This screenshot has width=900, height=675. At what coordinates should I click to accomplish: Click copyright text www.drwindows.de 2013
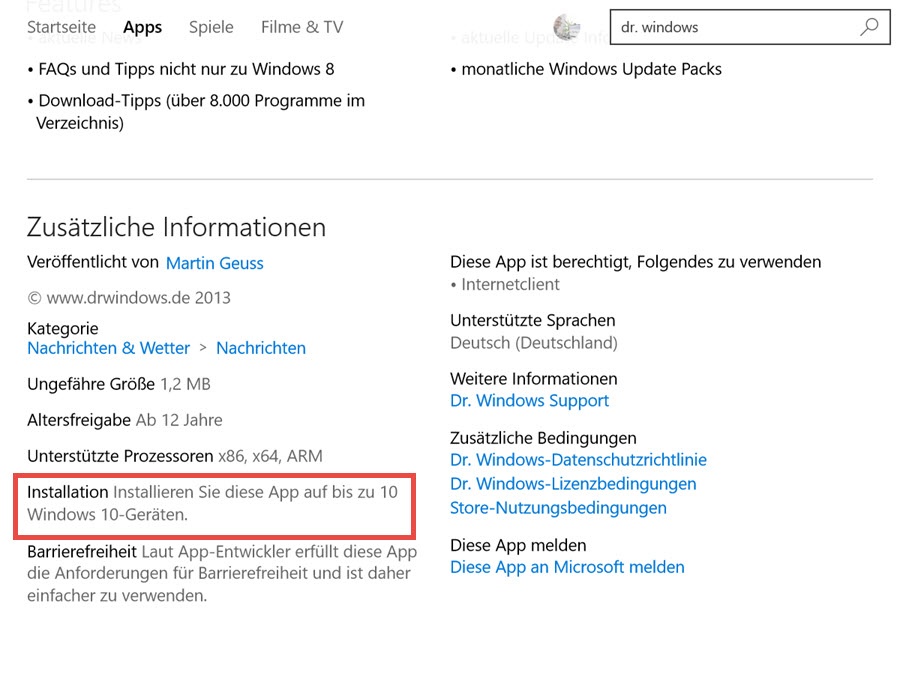129,298
